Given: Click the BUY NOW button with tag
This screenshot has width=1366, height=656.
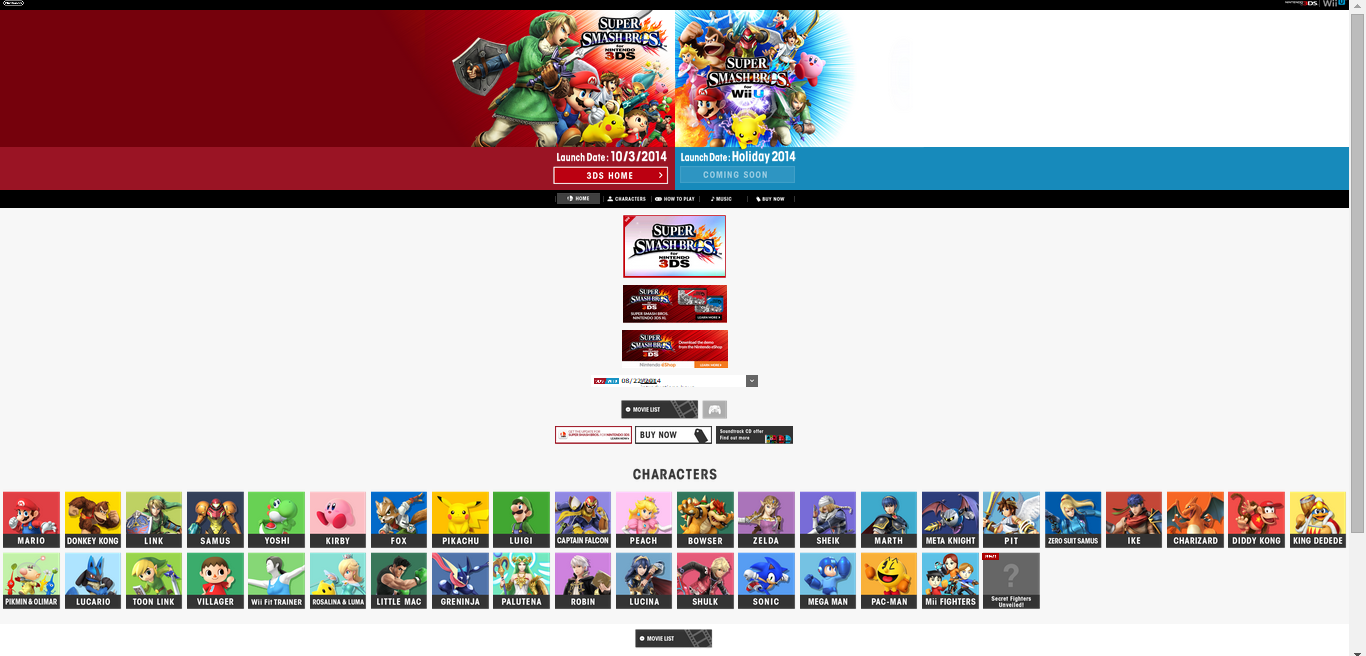Looking at the screenshot, I should point(673,435).
